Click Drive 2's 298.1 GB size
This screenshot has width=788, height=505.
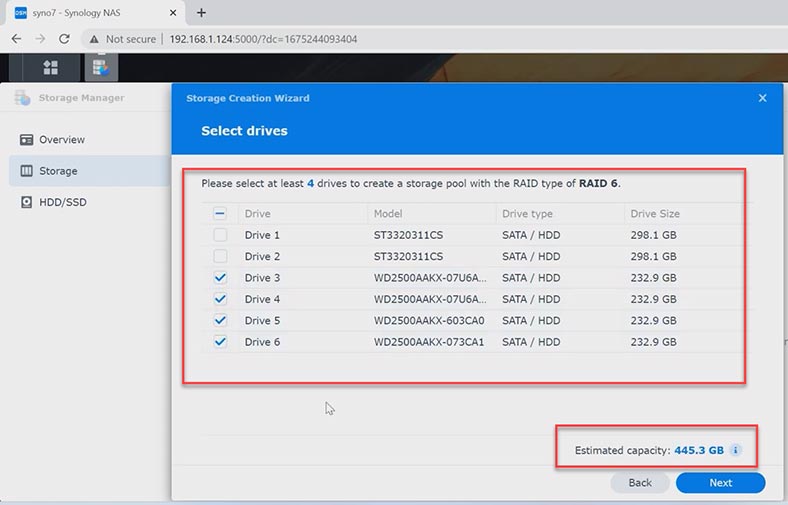click(653, 256)
